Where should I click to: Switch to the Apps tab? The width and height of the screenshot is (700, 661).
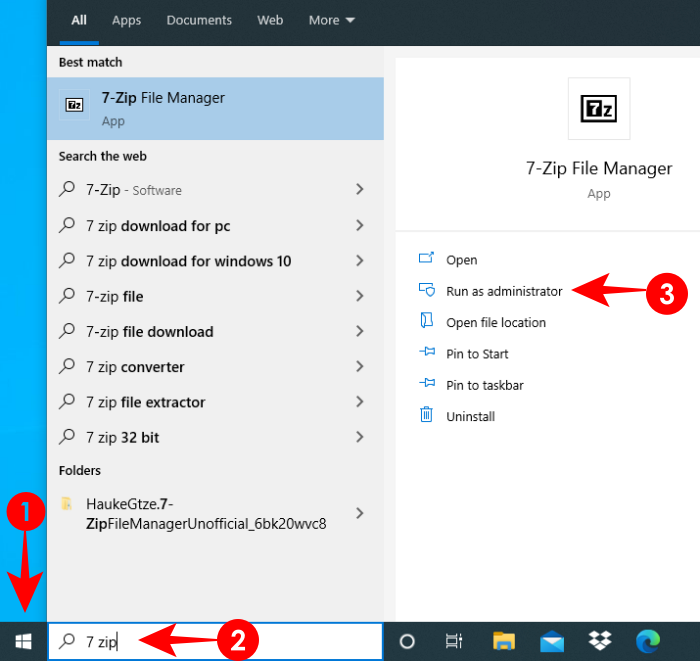click(126, 20)
